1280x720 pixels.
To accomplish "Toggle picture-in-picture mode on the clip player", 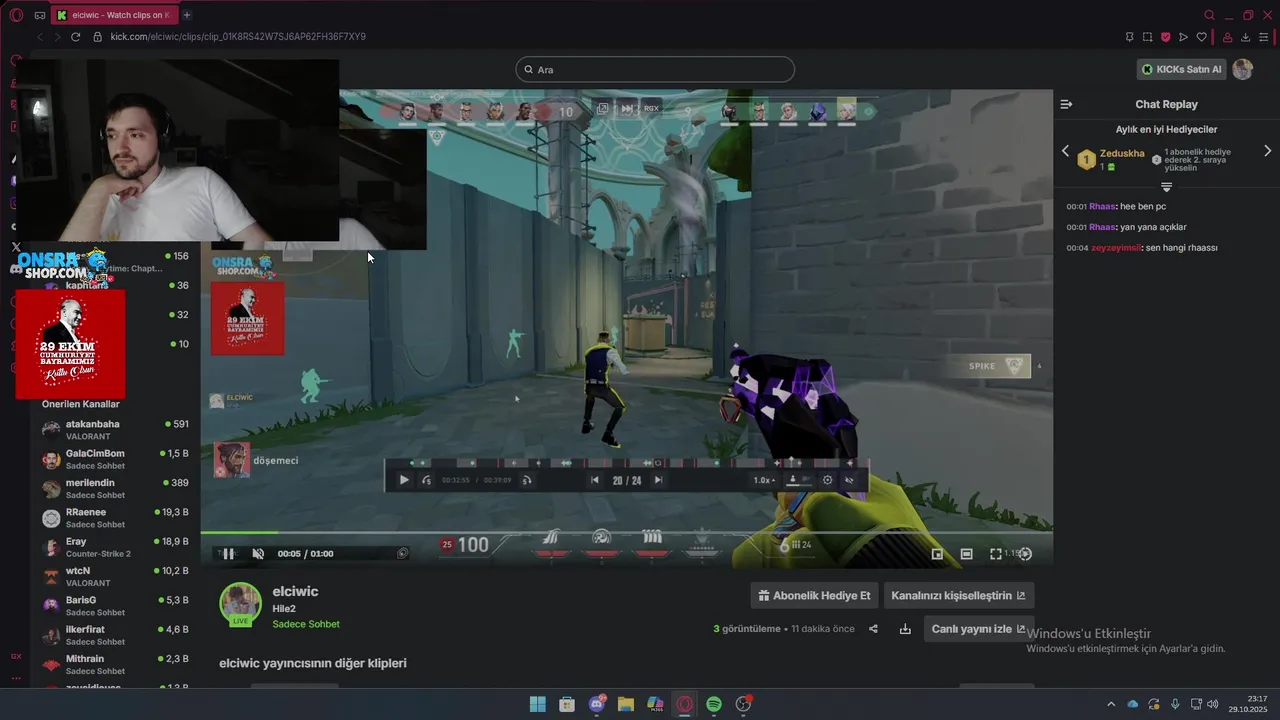I will (x=937, y=553).
